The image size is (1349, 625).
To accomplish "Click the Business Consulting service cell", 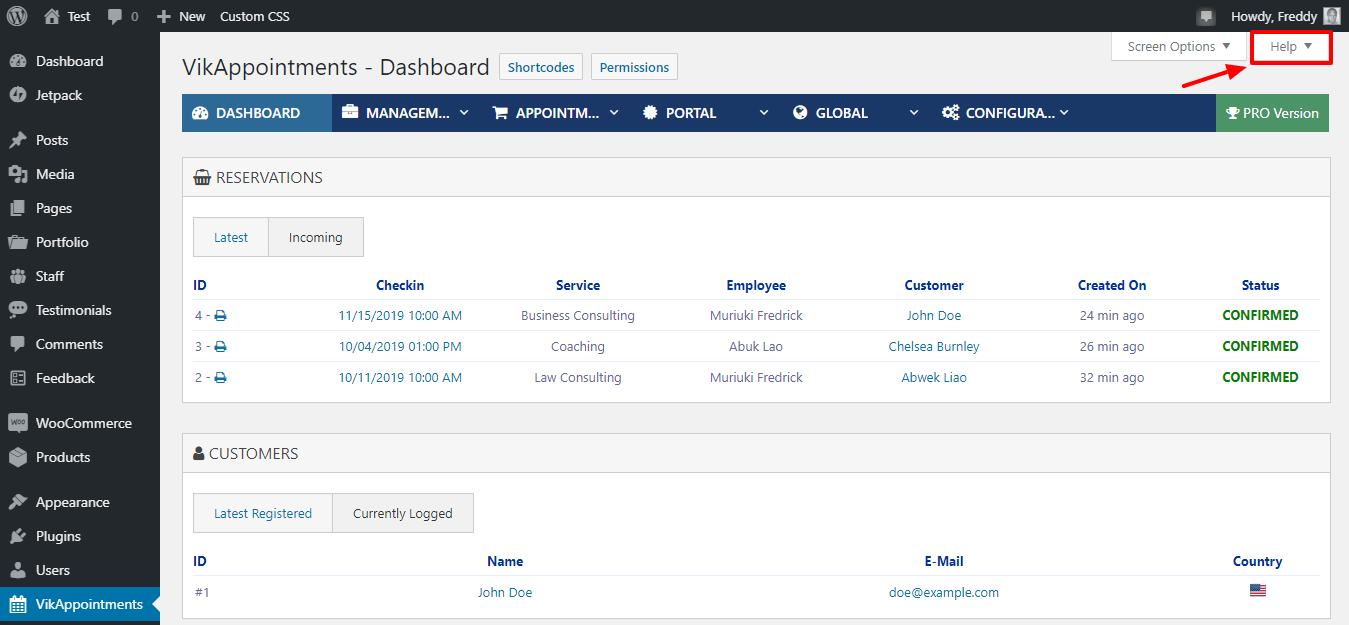I will point(578,315).
